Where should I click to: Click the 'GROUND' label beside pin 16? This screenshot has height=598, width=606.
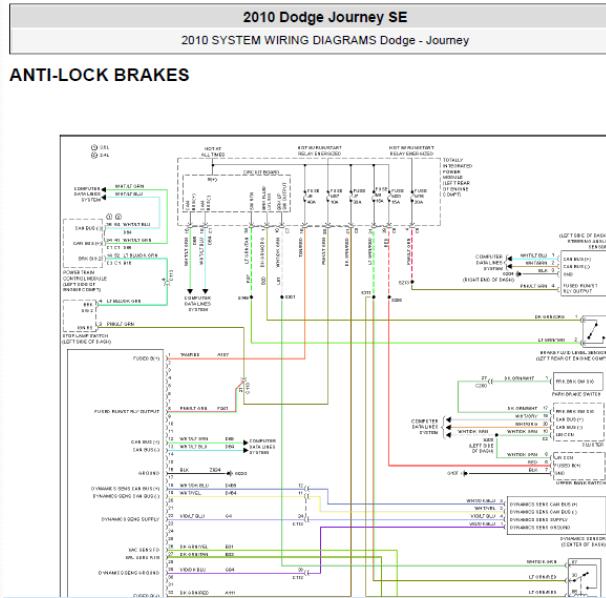coord(149,473)
